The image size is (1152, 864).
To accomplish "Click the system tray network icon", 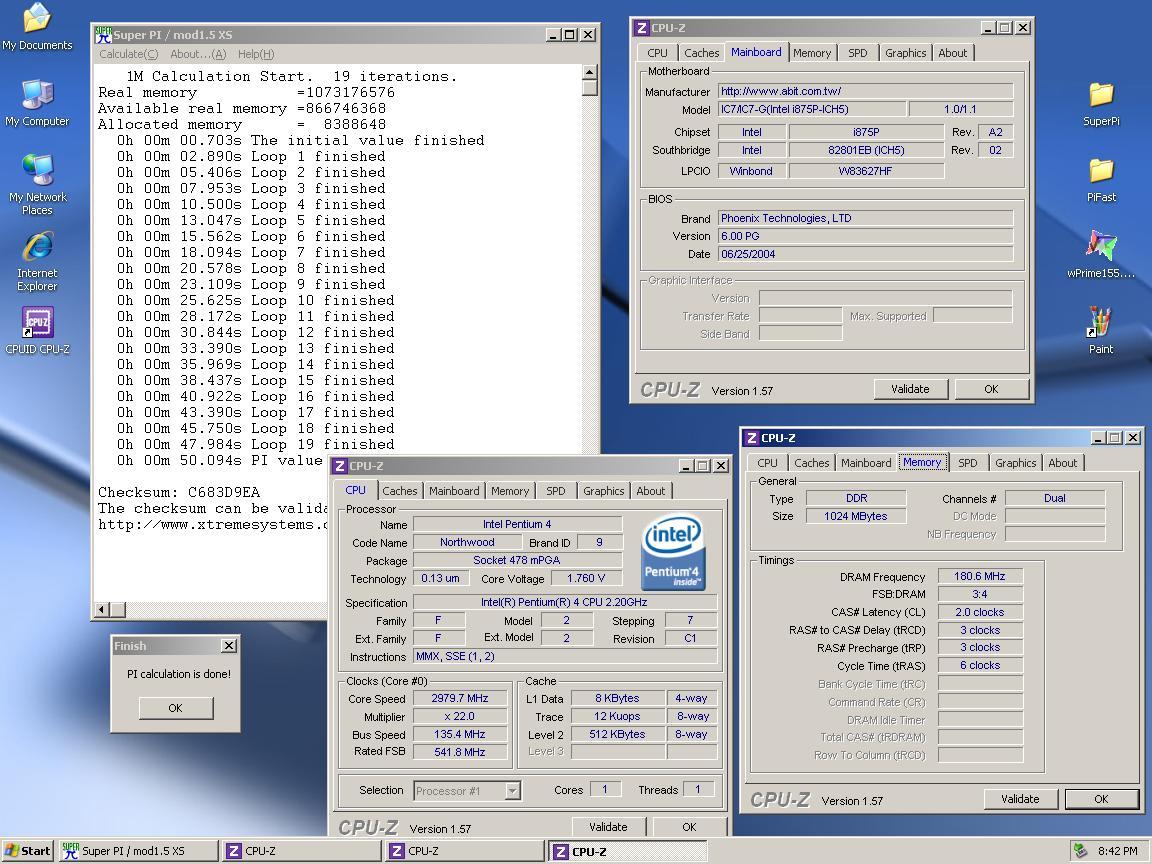I will coord(1080,851).
